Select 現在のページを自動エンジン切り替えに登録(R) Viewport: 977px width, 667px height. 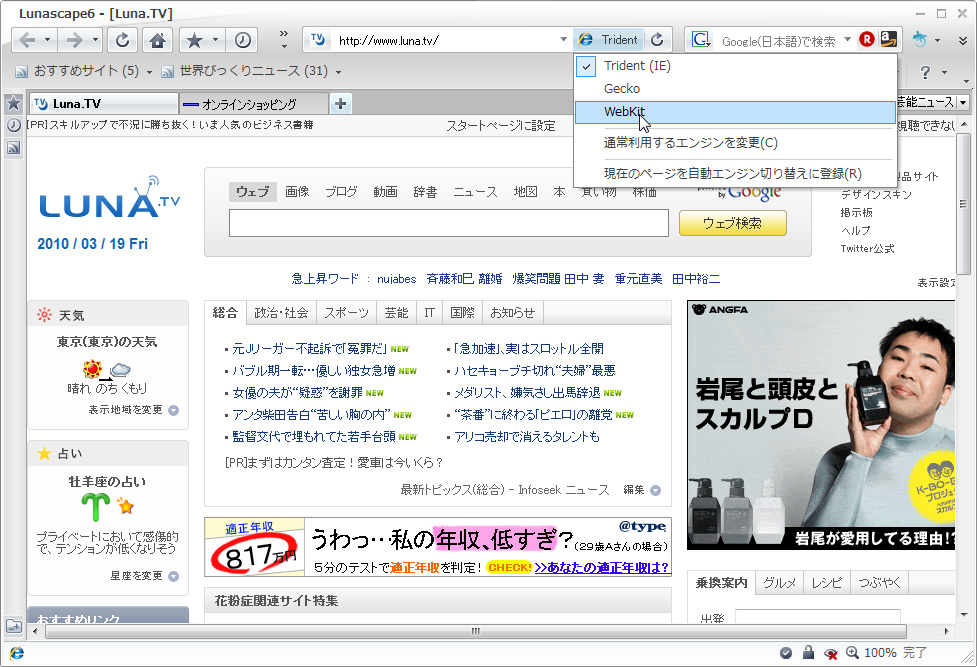click(736, 173)
